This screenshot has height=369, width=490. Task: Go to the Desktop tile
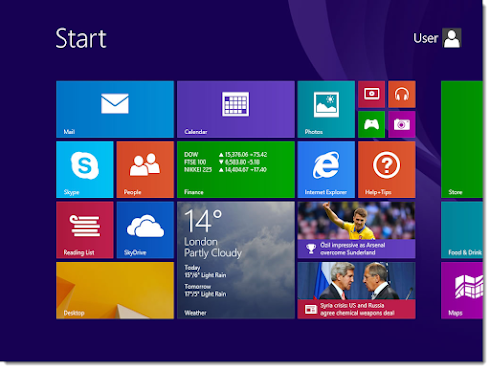click(115, 290)
